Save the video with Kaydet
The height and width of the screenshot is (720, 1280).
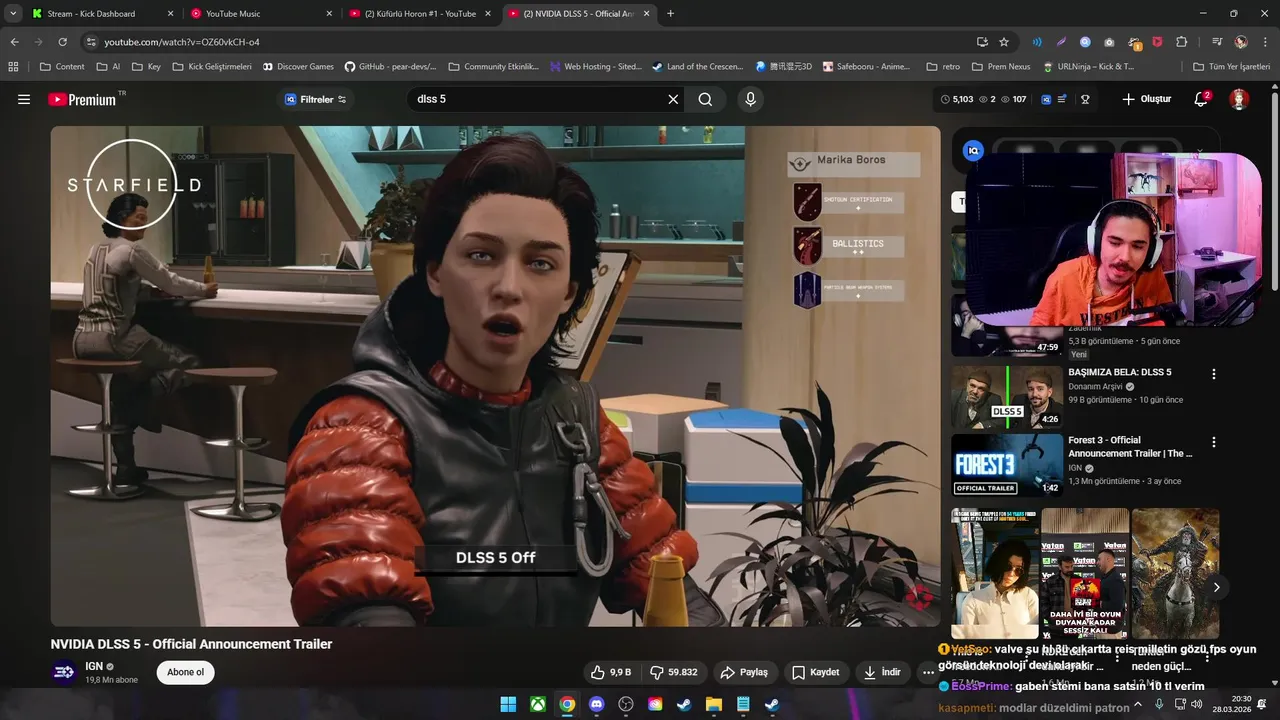click(x=816, y=672)
